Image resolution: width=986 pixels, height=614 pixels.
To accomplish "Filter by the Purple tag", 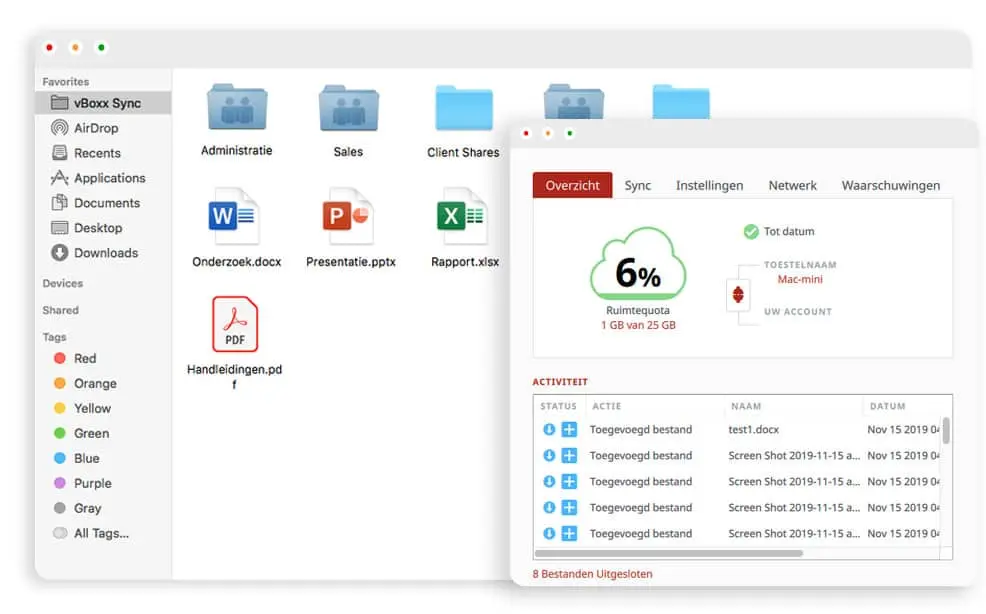I will point(92,483).
